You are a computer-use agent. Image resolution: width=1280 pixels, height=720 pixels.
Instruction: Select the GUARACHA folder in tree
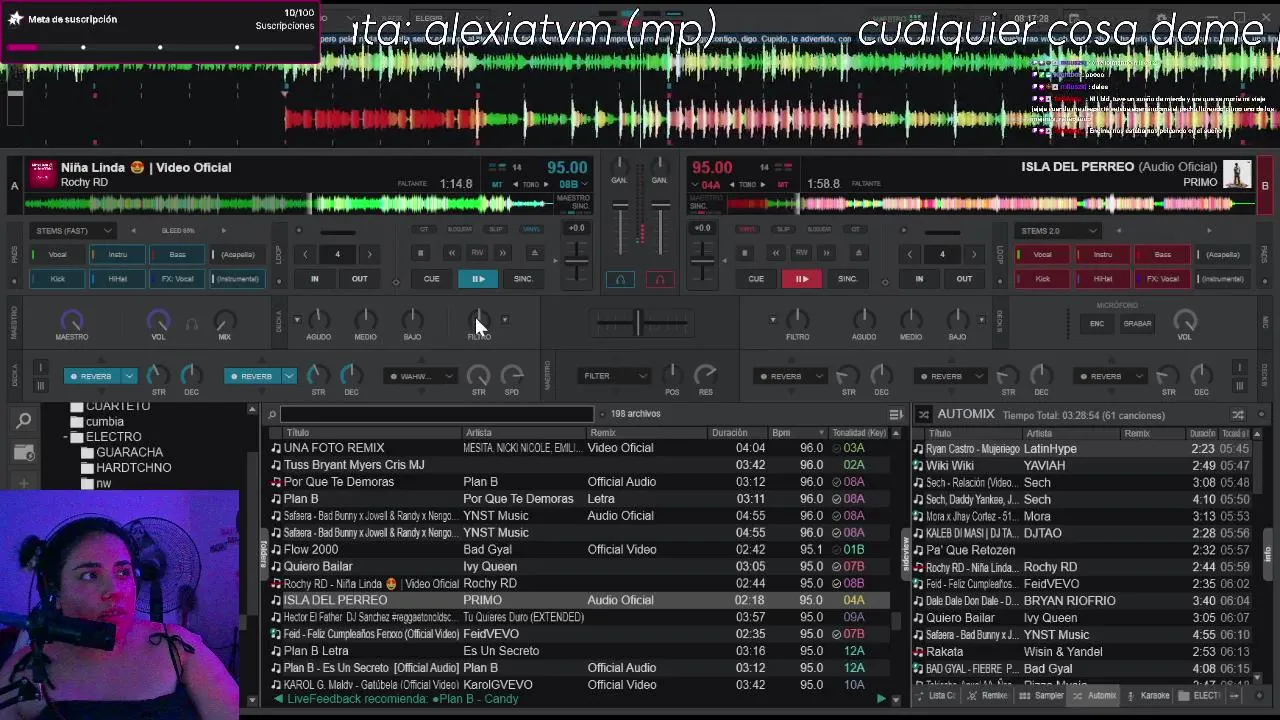(x=129, y=452)
